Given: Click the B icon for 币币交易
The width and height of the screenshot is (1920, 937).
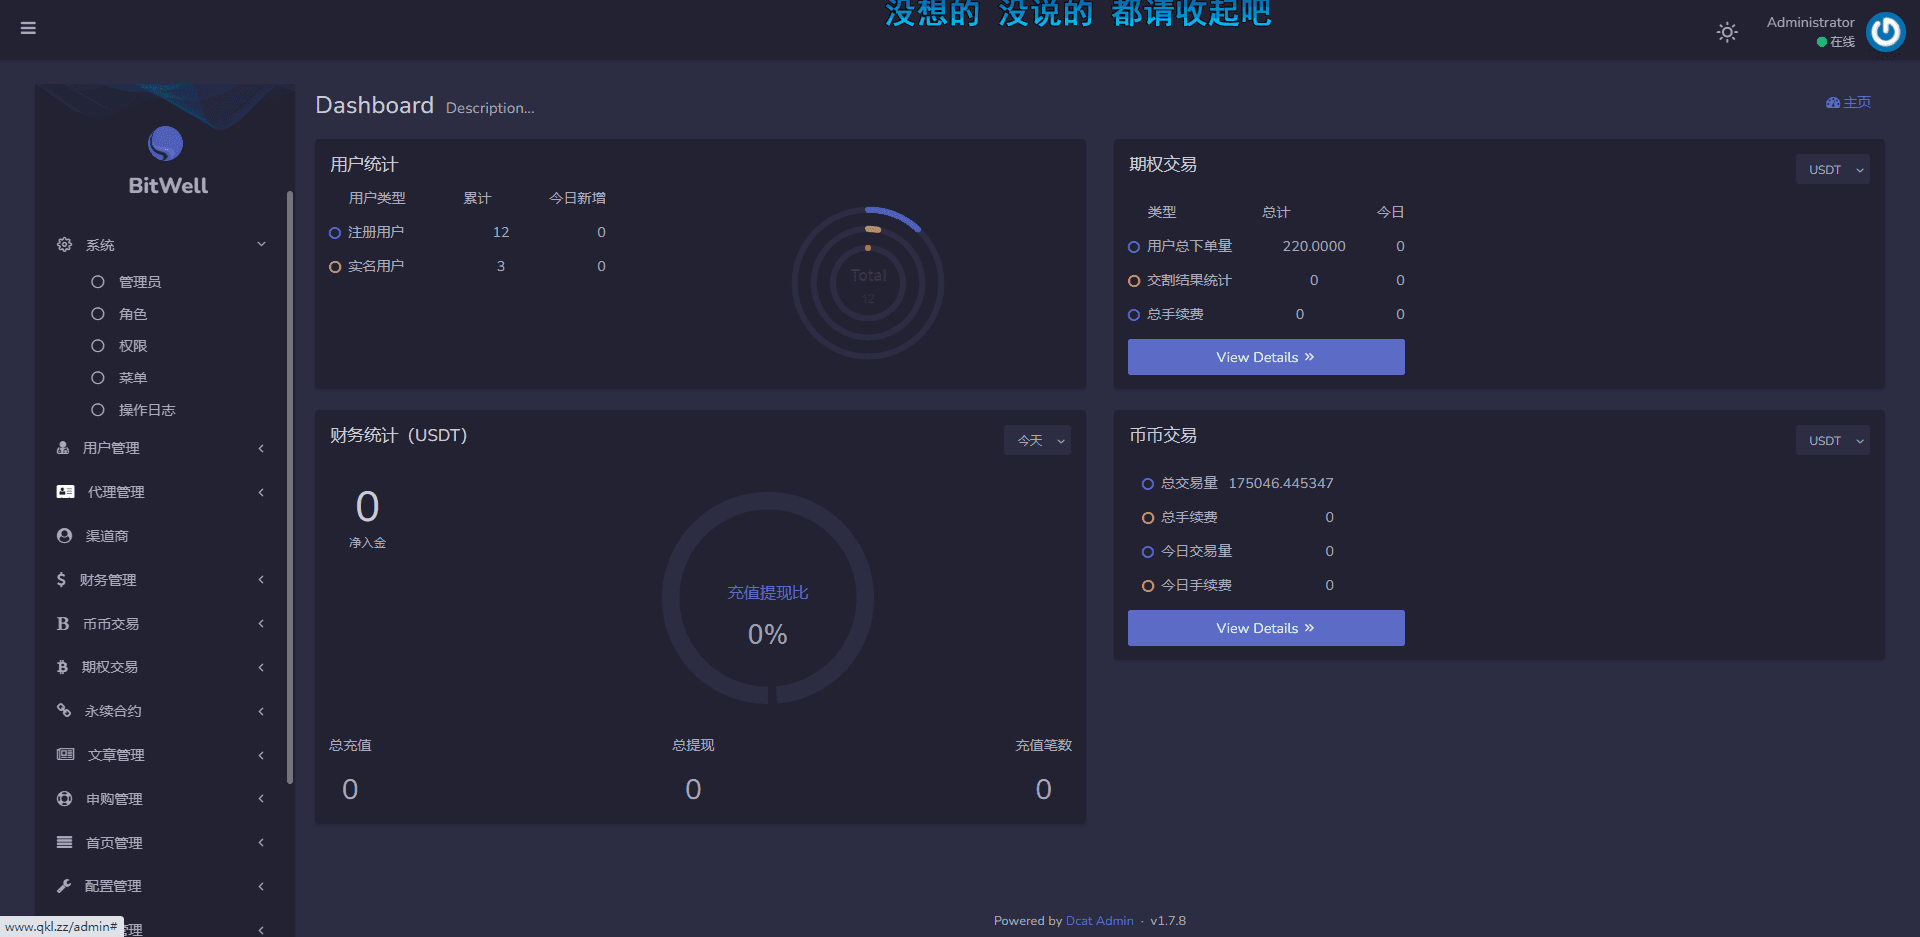Looking at the screenshot, I should (63, 624).
